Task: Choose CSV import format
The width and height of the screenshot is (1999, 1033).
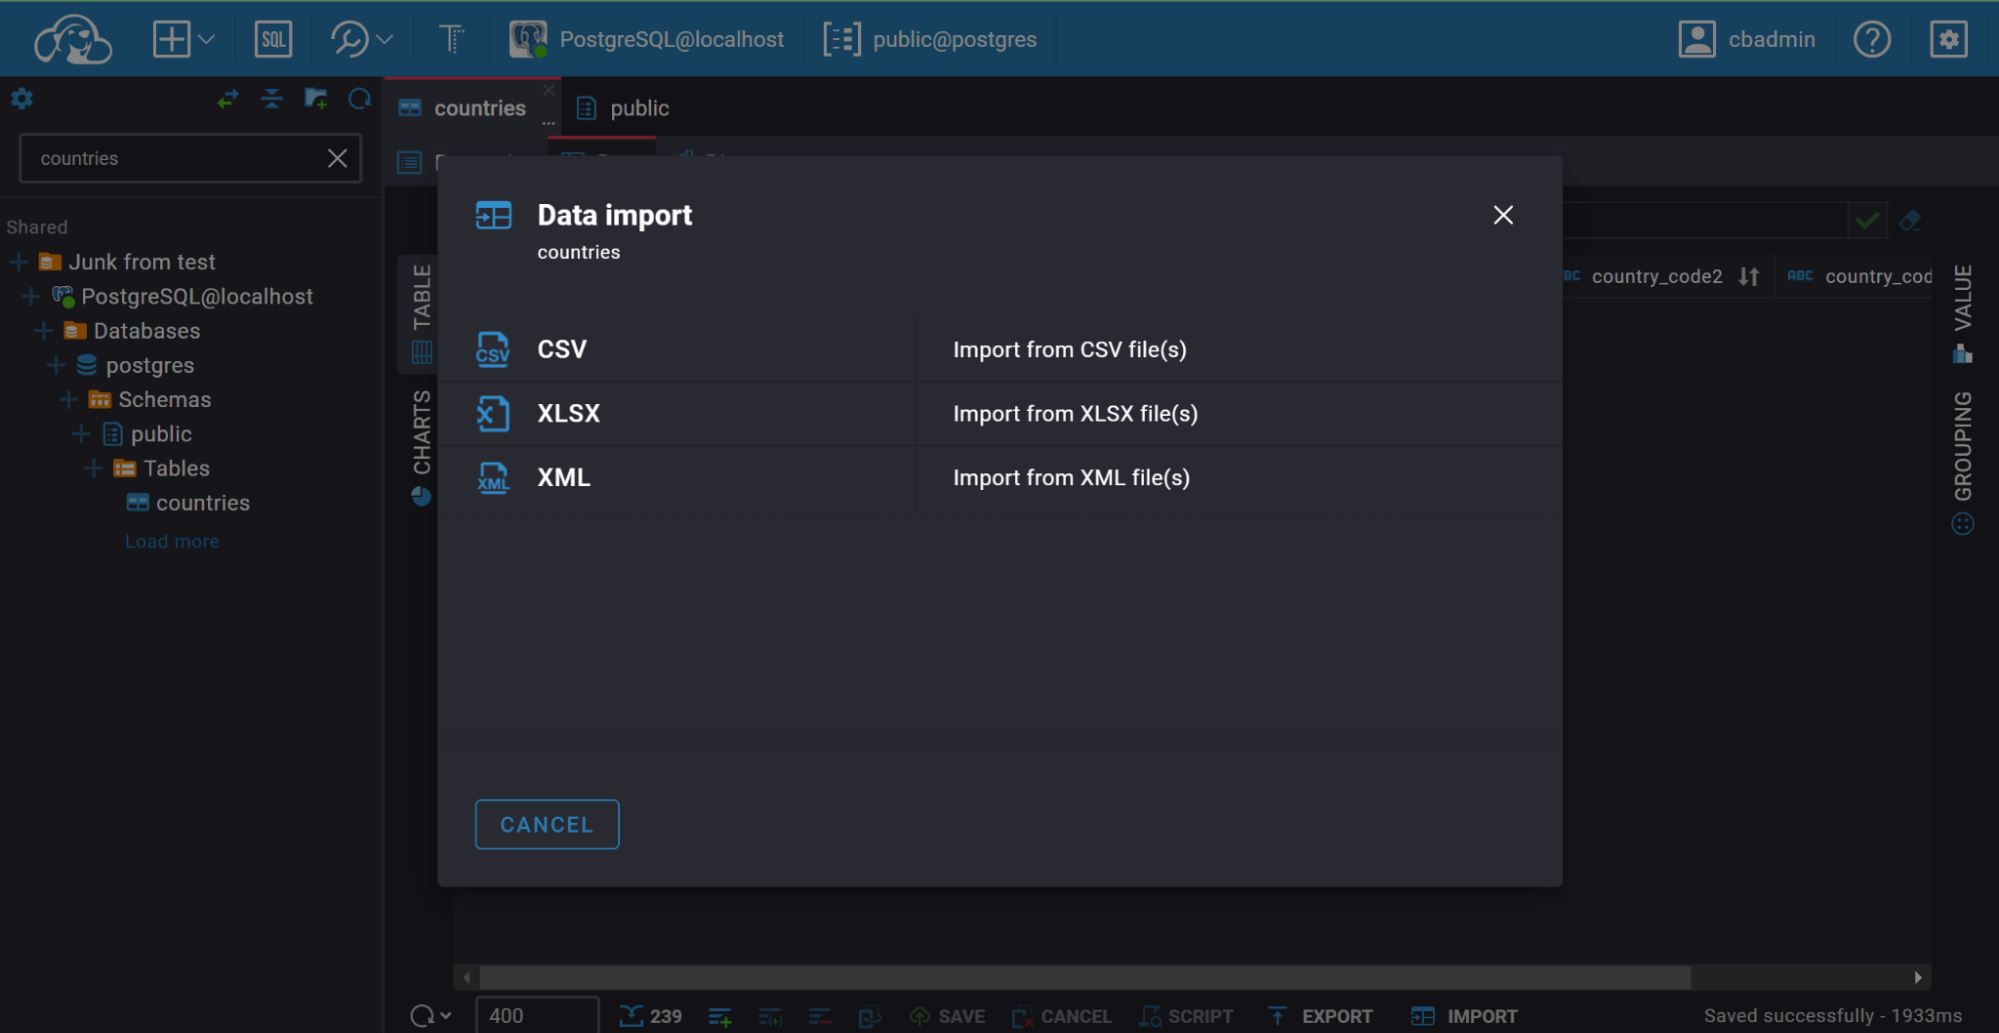Action: coord(1000,349)
